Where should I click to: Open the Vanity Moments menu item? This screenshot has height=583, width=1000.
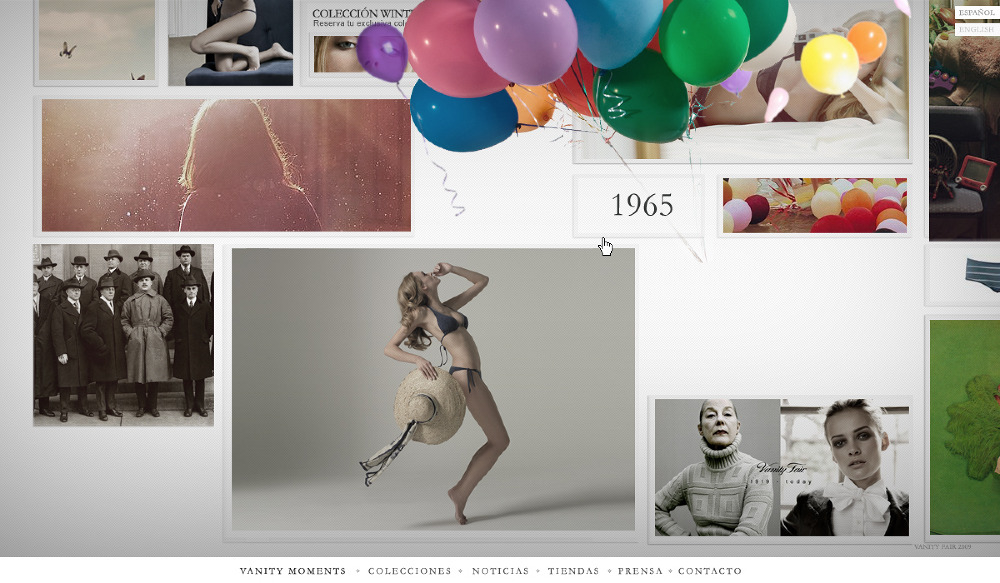(292, 571)
